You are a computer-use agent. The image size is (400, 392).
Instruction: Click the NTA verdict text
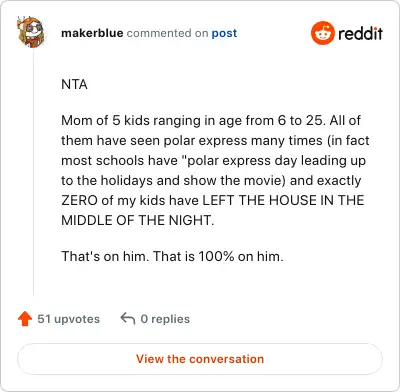[x=74, y=84]
